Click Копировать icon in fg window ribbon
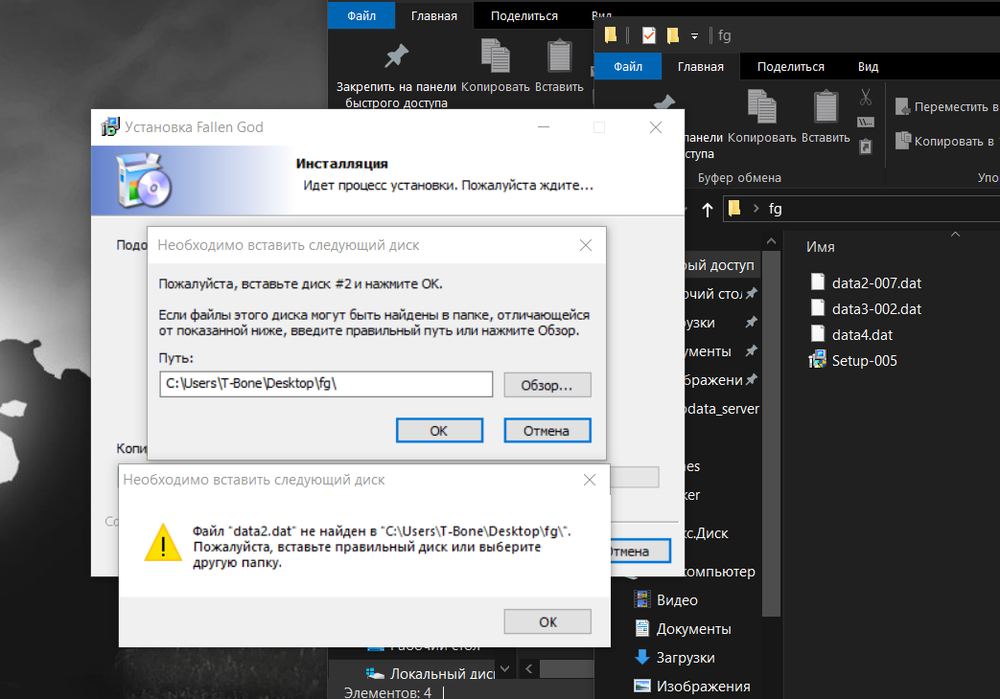 point(761,106)
